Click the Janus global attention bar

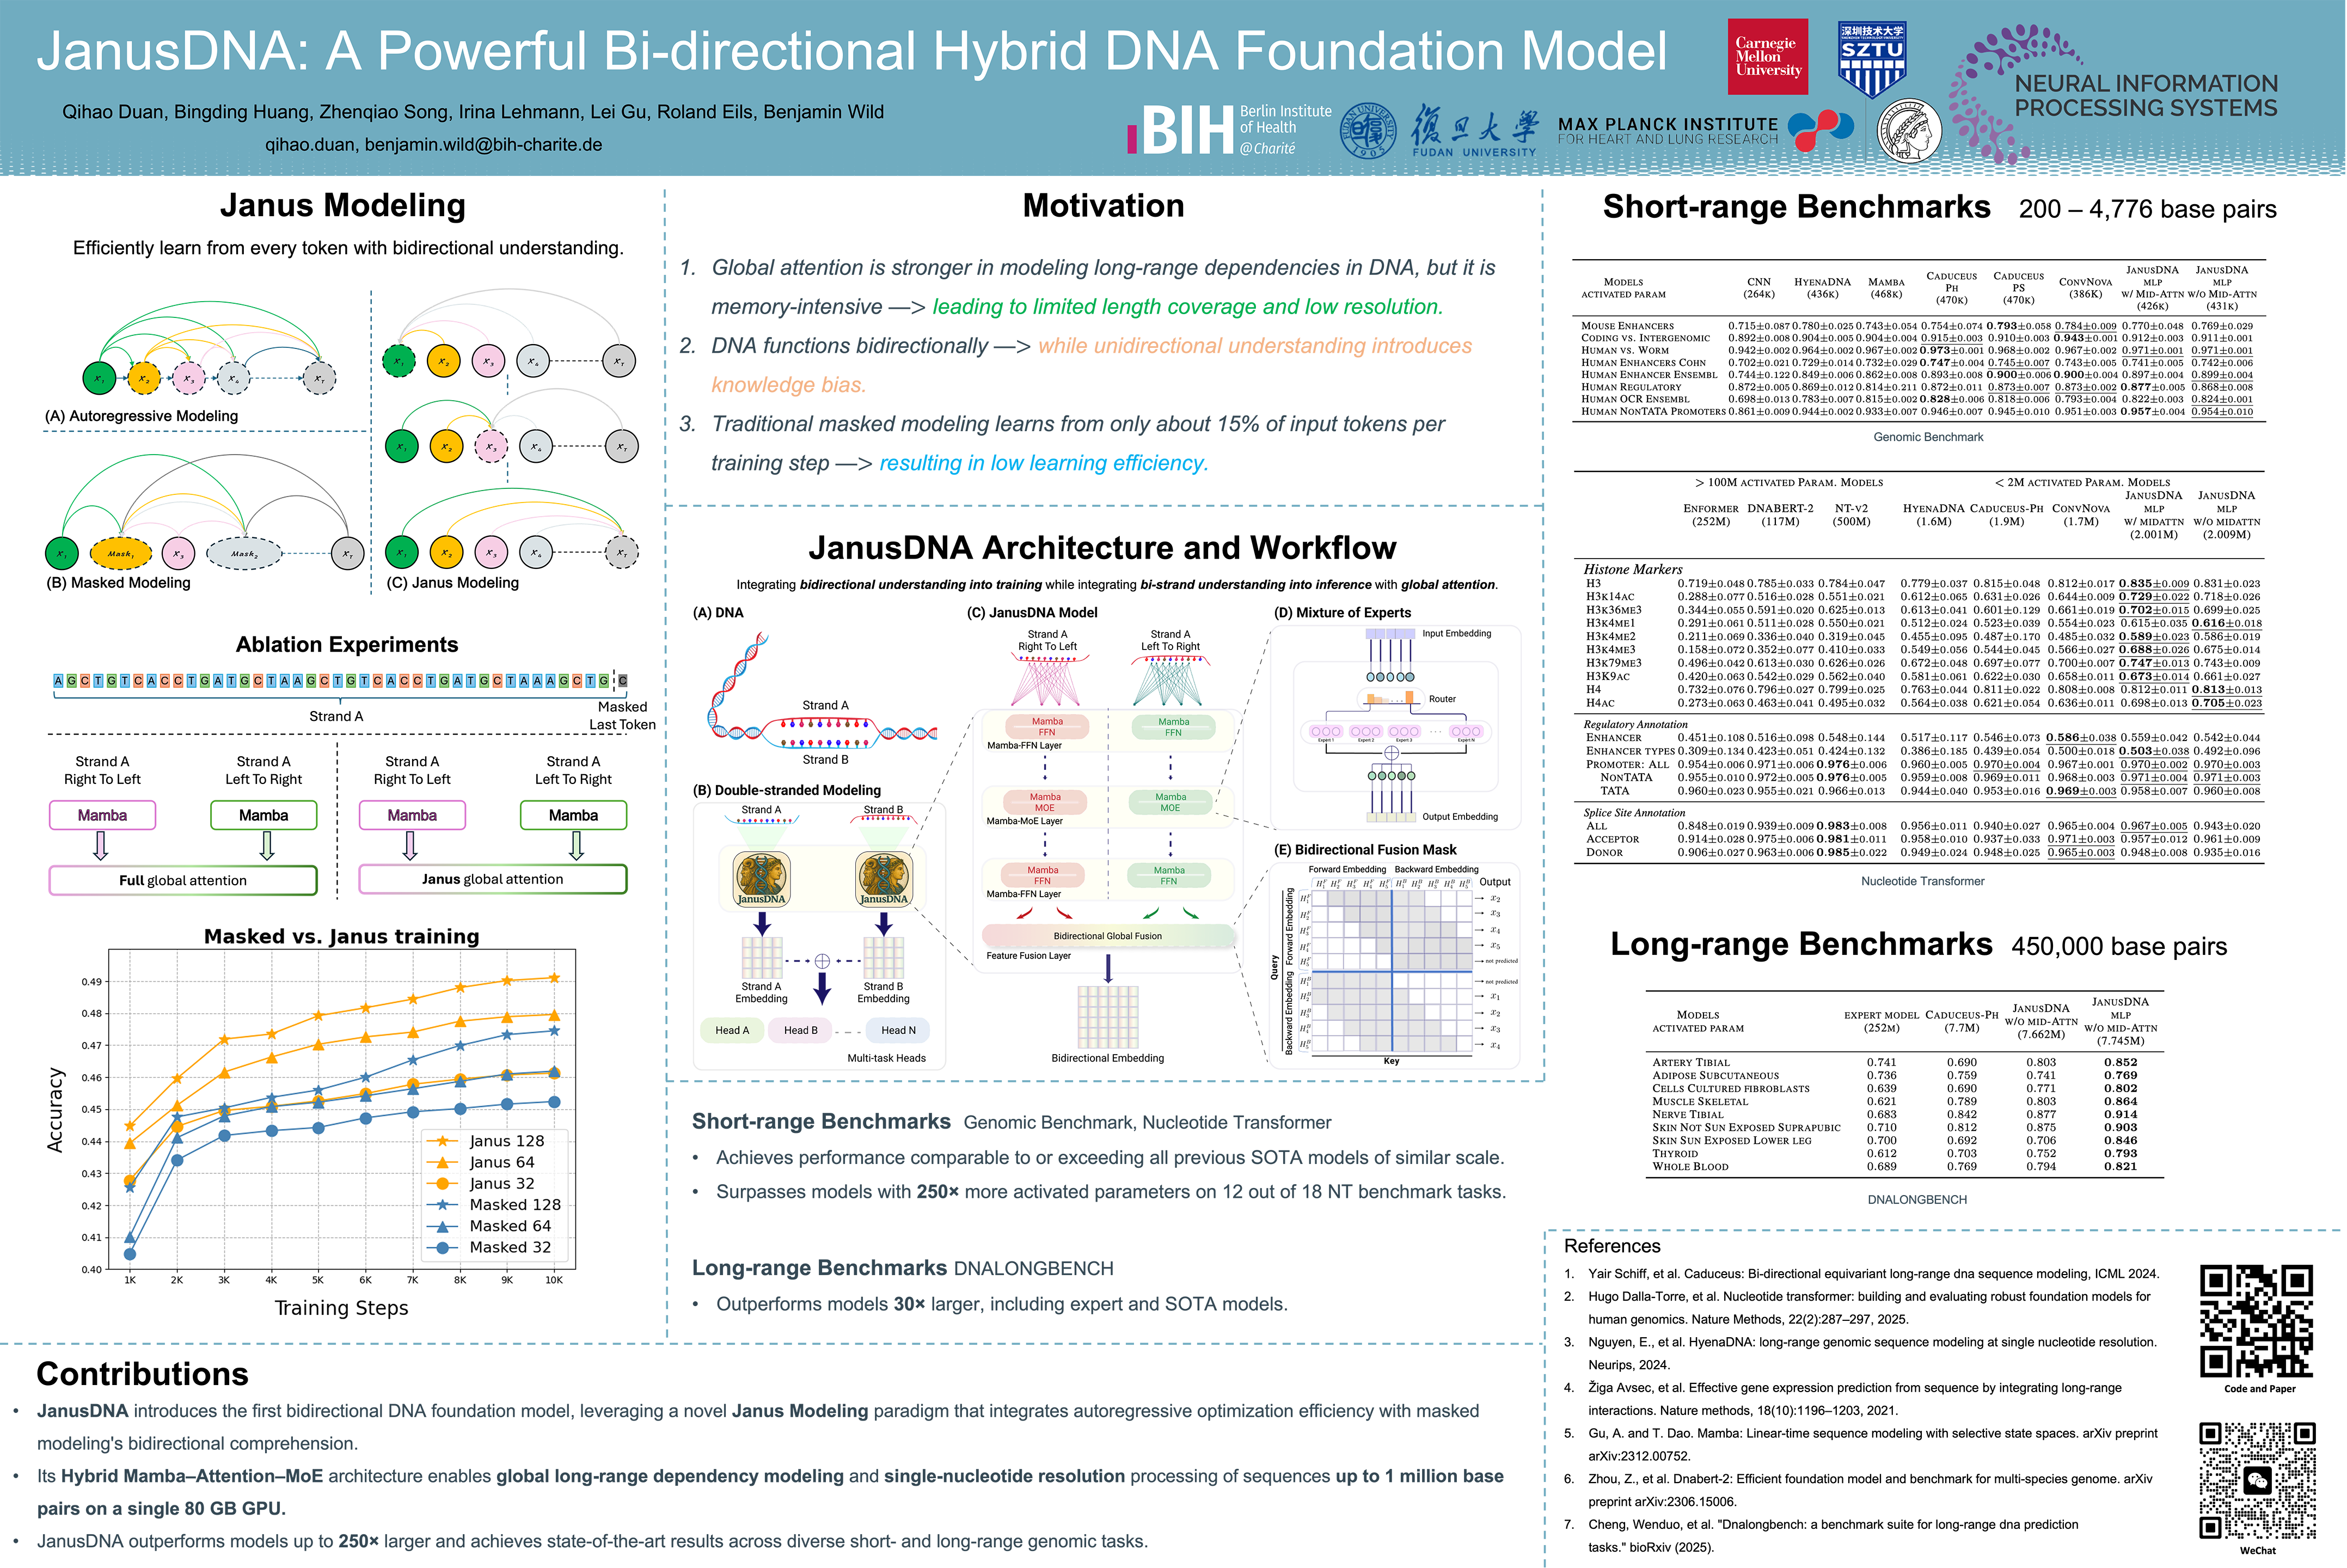tap(492, 879)
